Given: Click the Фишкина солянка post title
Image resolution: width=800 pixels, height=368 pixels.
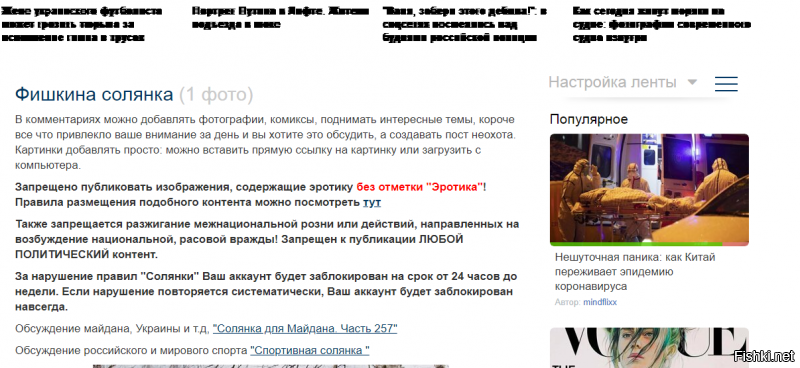Looking at the screenshot, I should tap(94, 94).
